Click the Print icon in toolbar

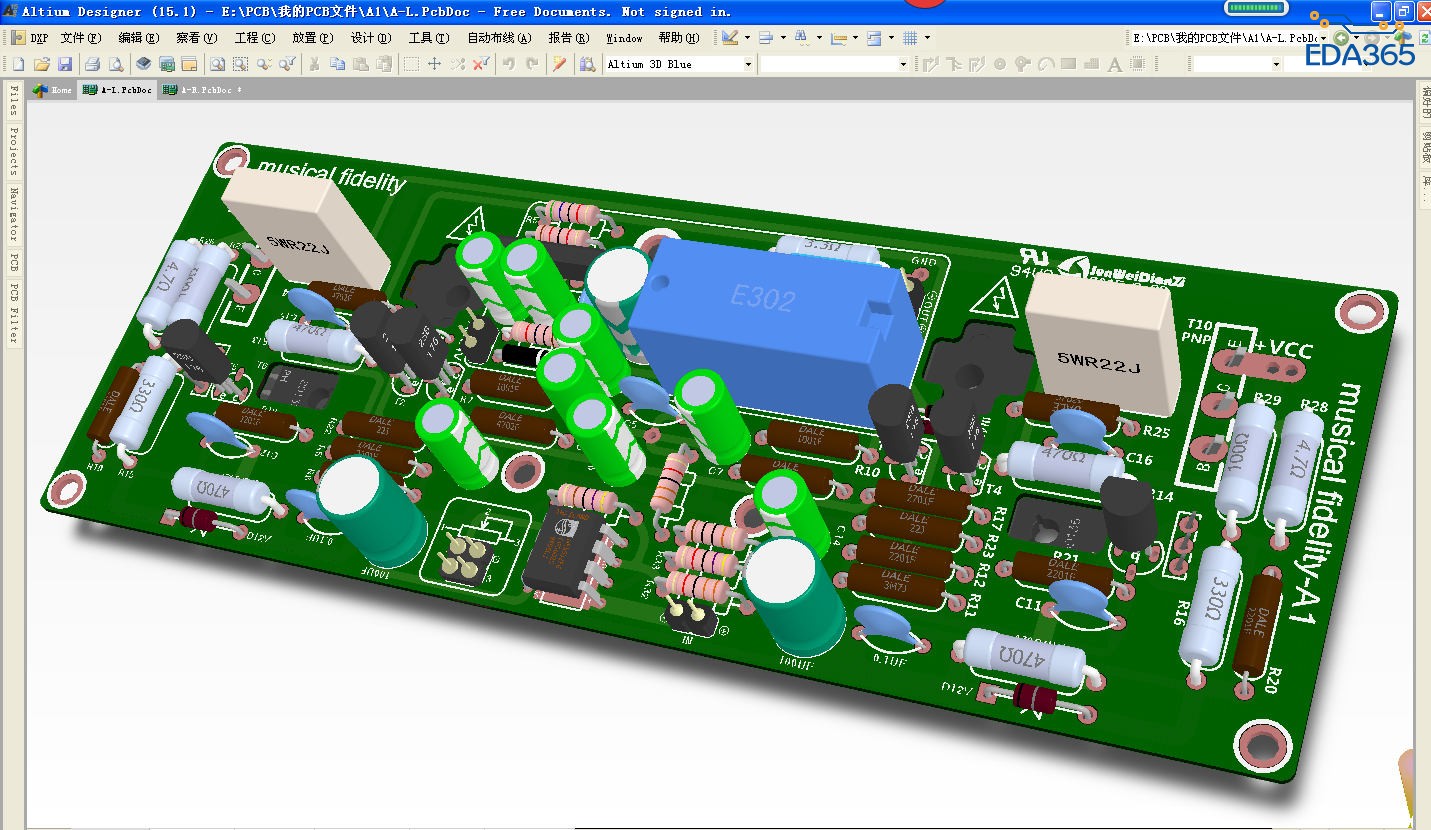(92, 64)
